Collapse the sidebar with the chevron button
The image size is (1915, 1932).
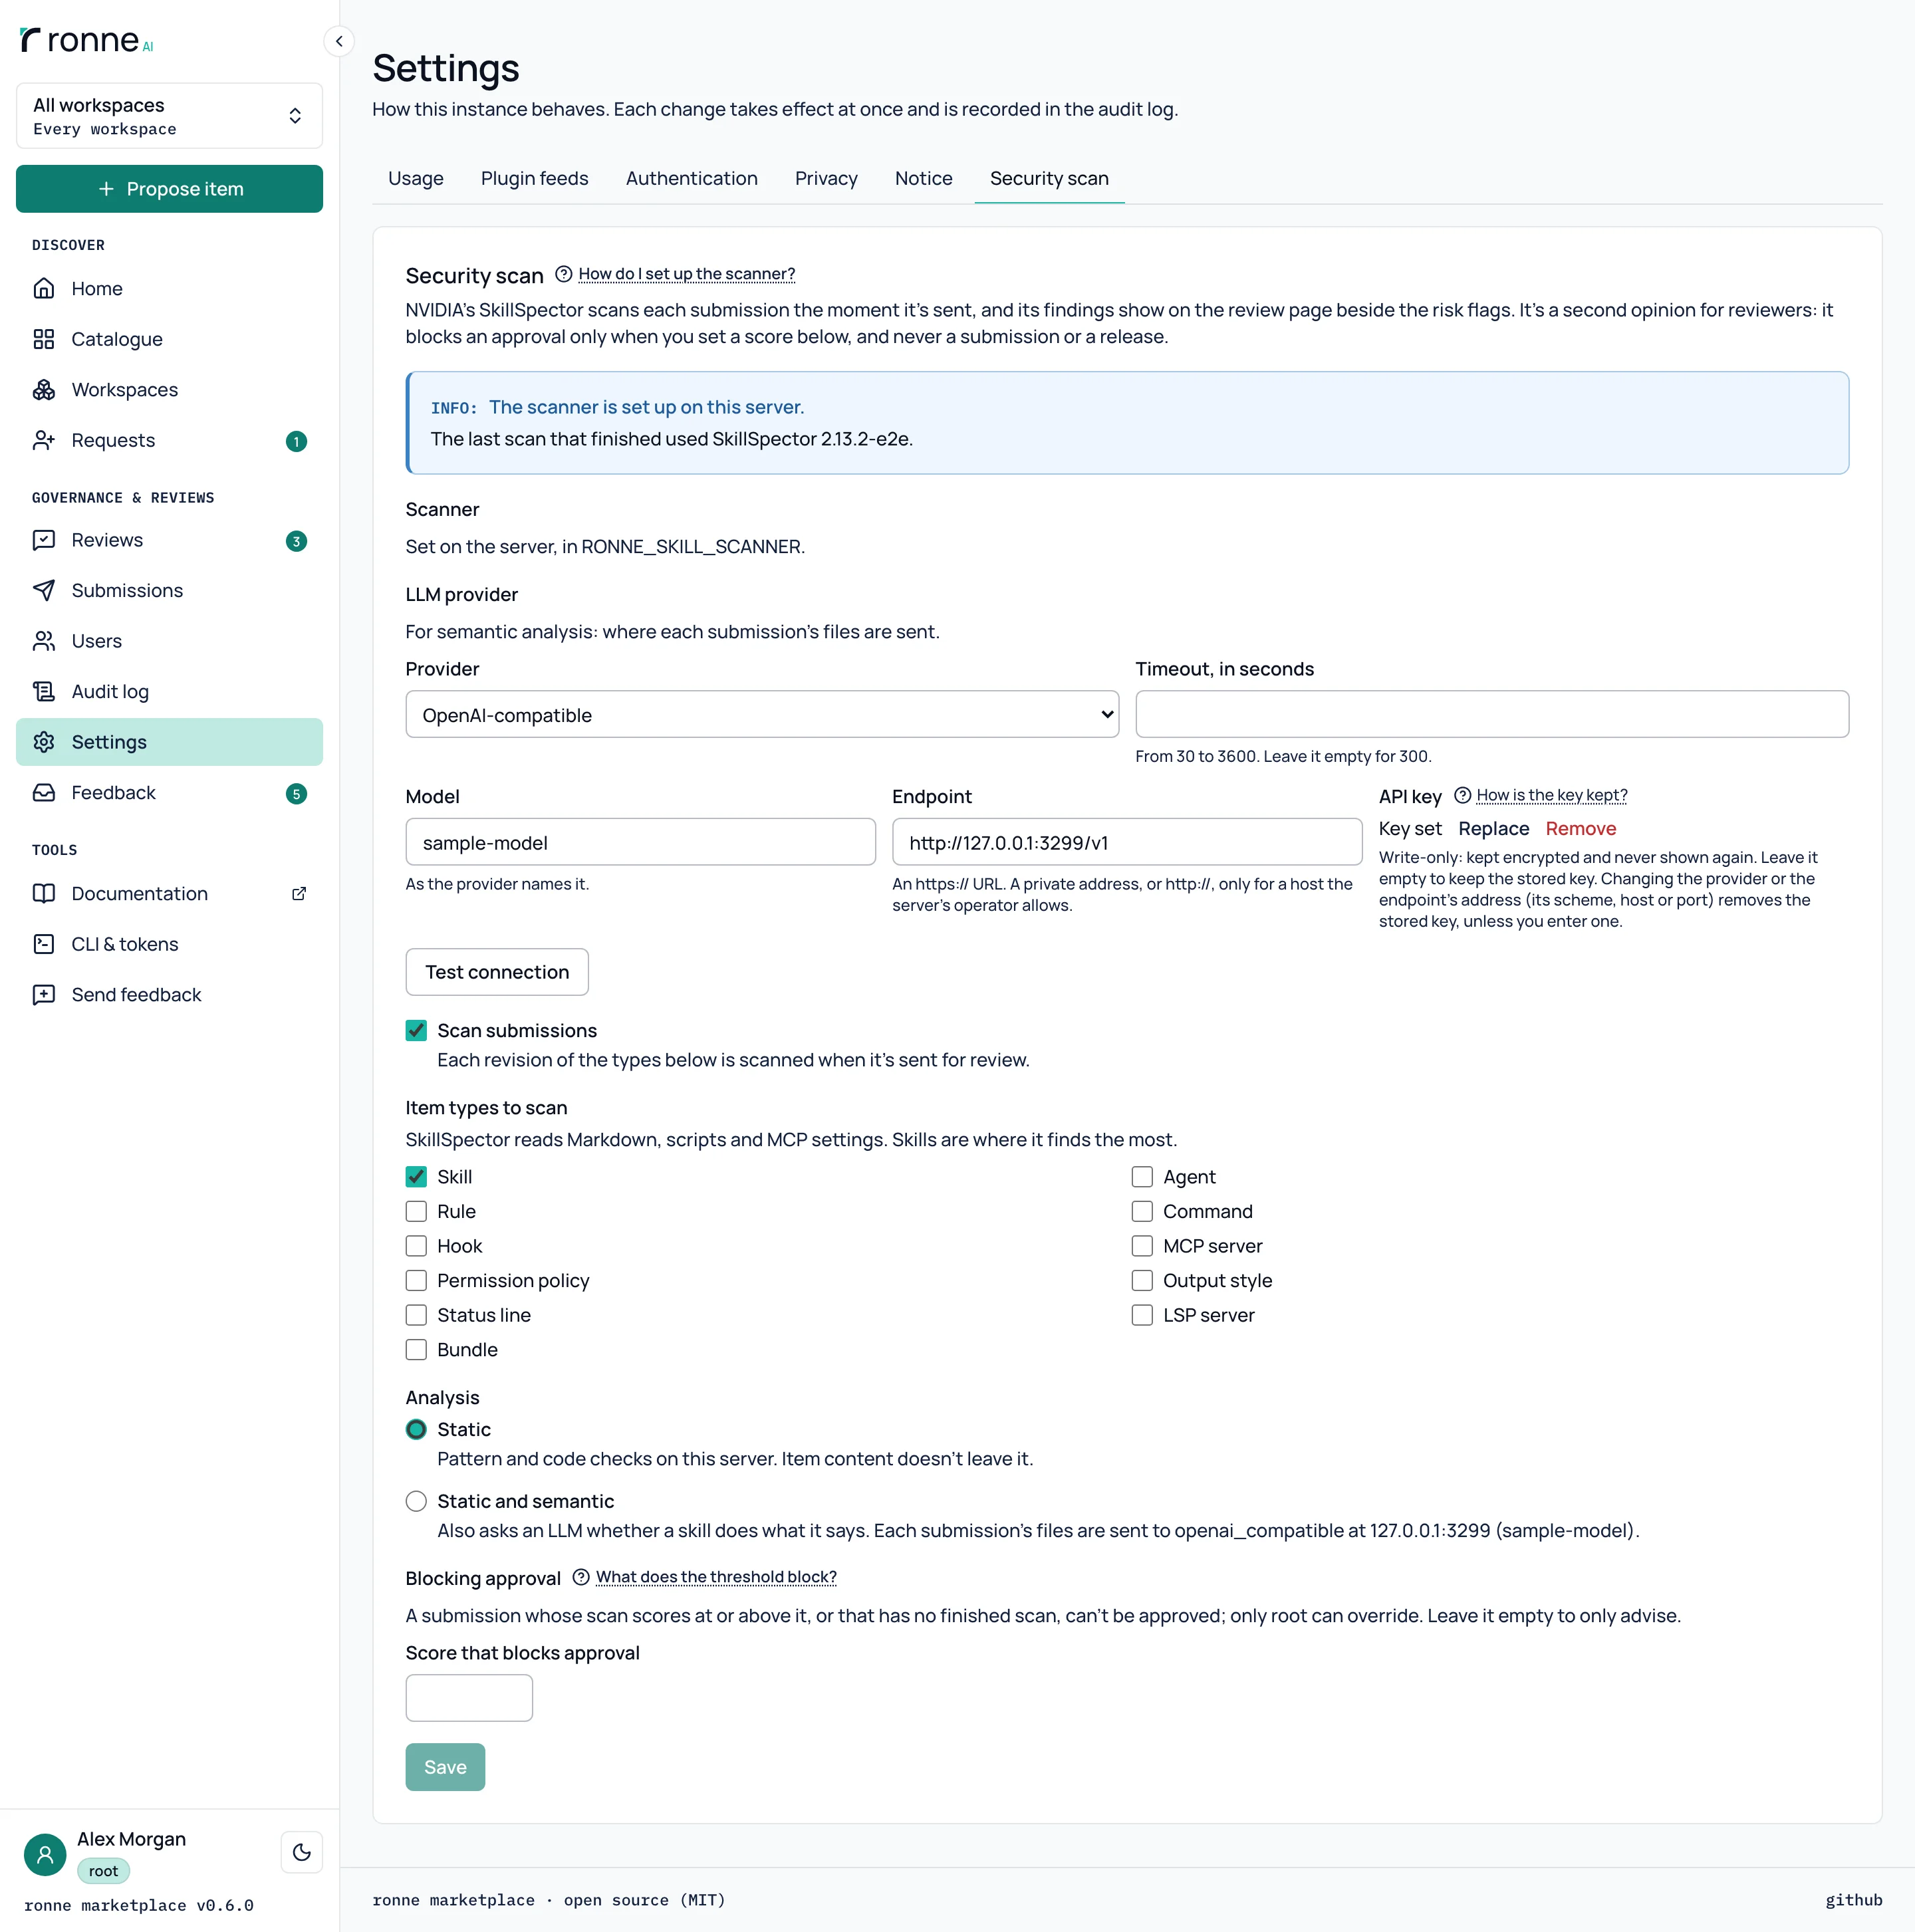tap(339, 41)
